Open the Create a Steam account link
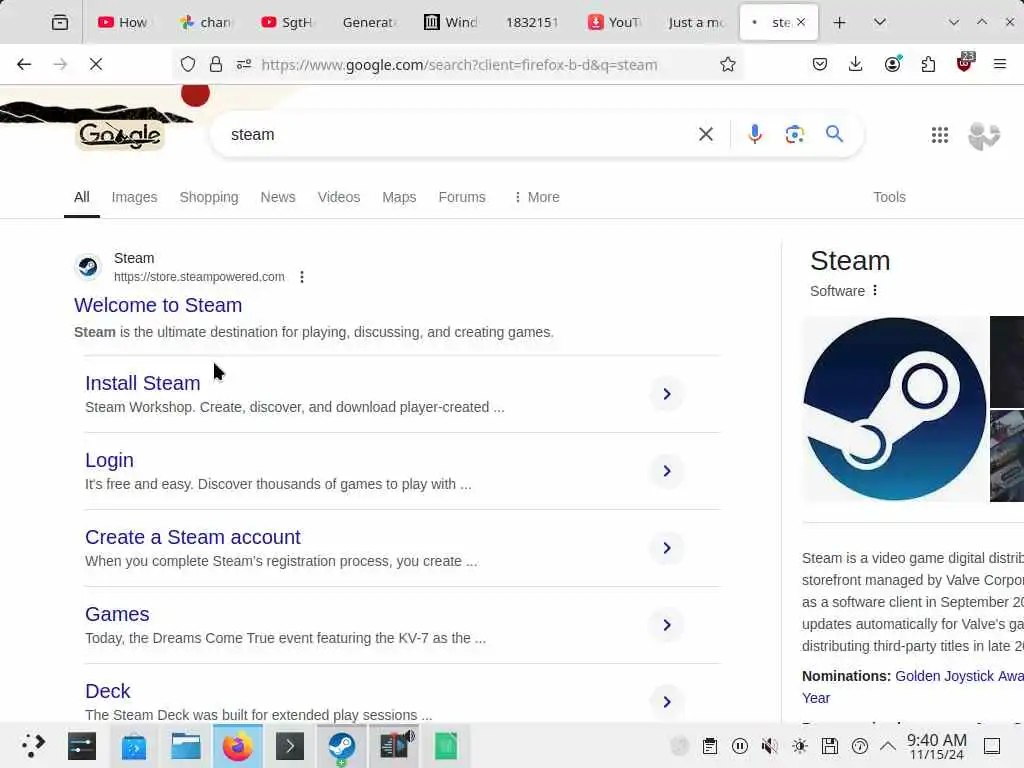This screenshot has width=1024, height=768. [x=193, y=537]
